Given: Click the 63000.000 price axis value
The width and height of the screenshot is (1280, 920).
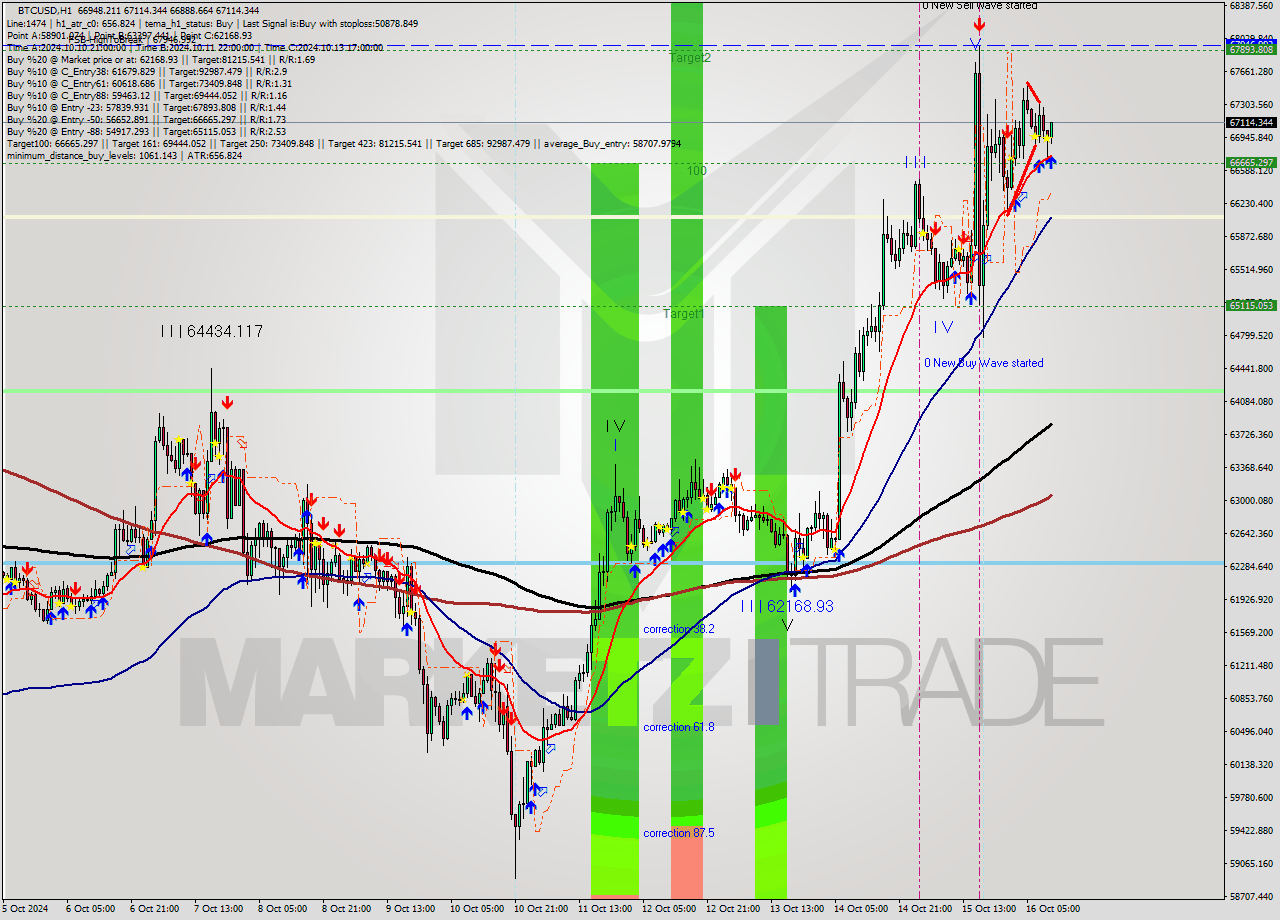Looking at the screenshot, I should (1251, 500).
